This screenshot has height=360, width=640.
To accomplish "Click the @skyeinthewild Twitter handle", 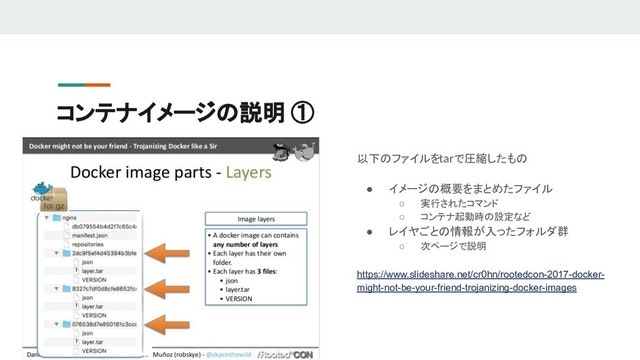I will coord(229,355).
